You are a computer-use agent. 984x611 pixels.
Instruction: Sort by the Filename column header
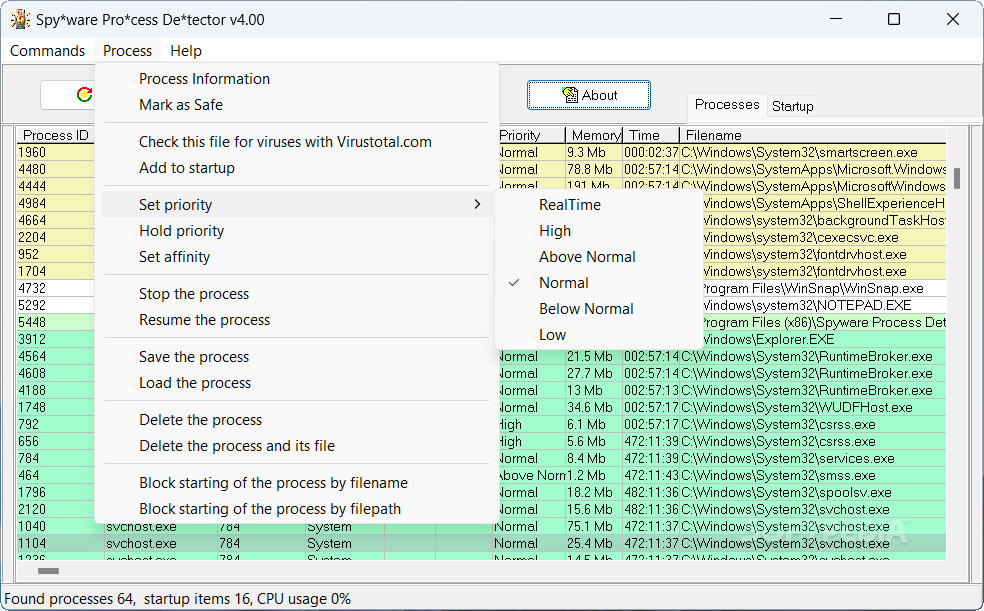[x=813, y=135]
